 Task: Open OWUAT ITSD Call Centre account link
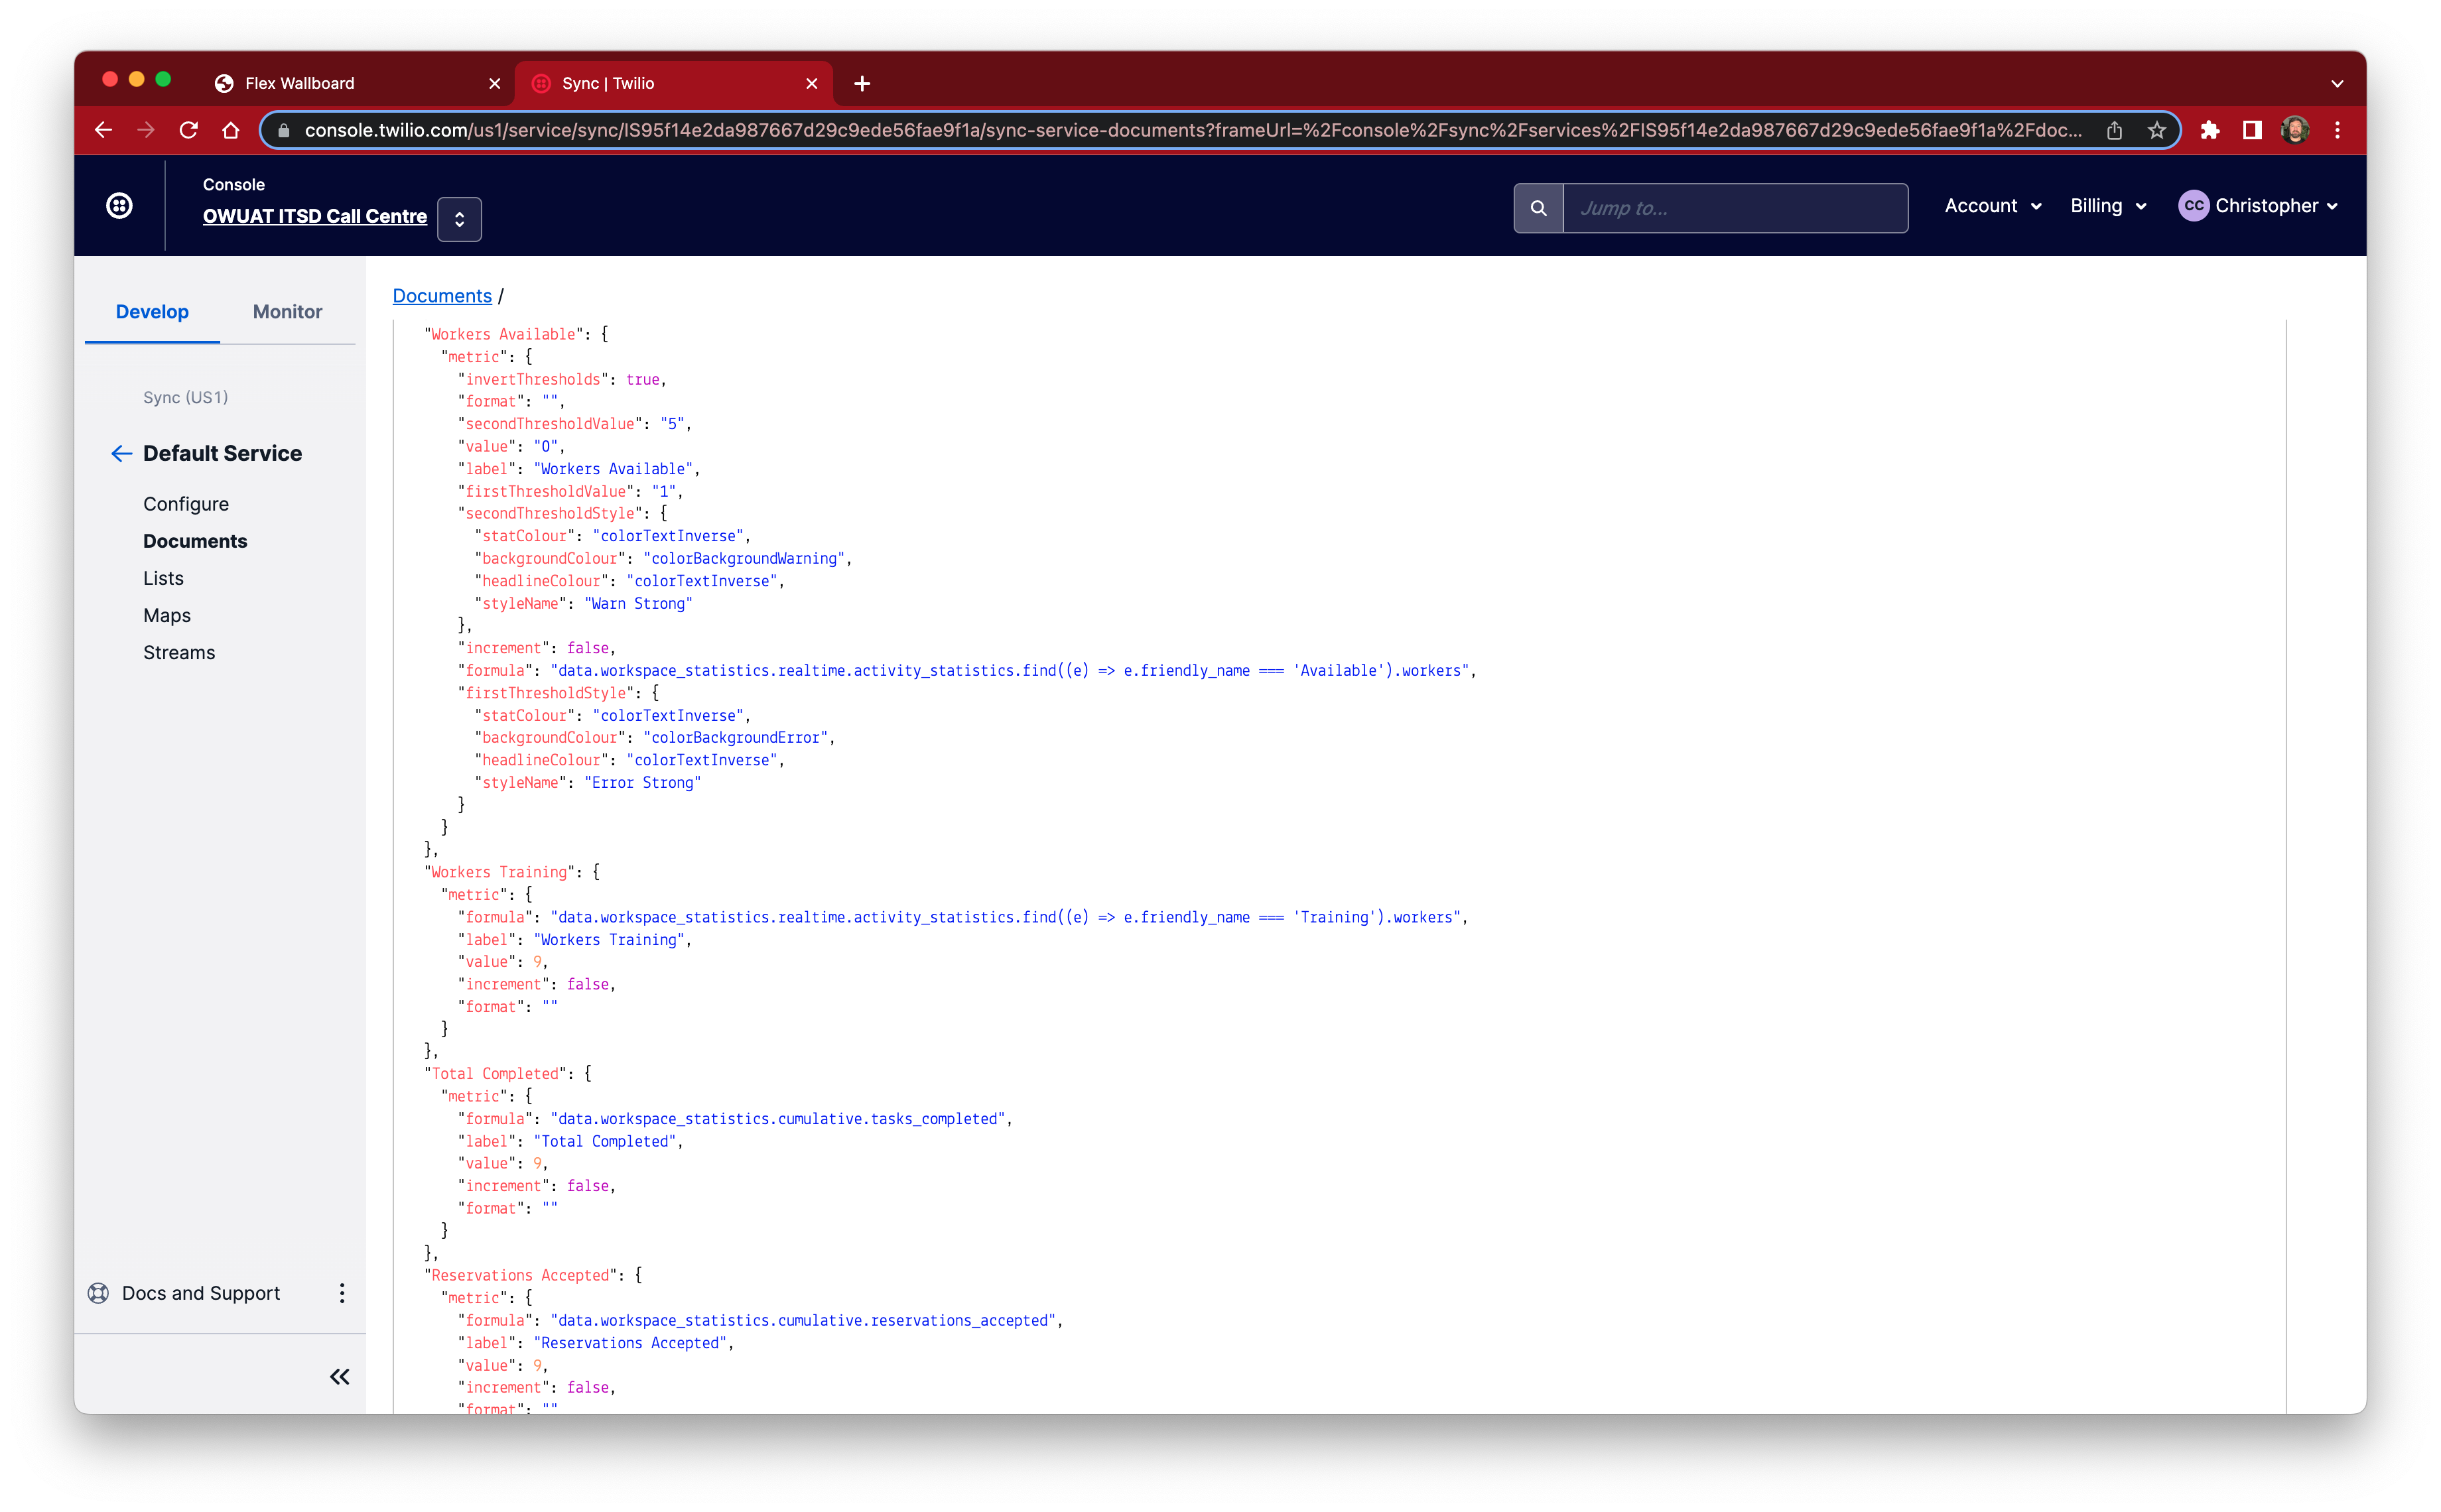[x=314, y=216]
